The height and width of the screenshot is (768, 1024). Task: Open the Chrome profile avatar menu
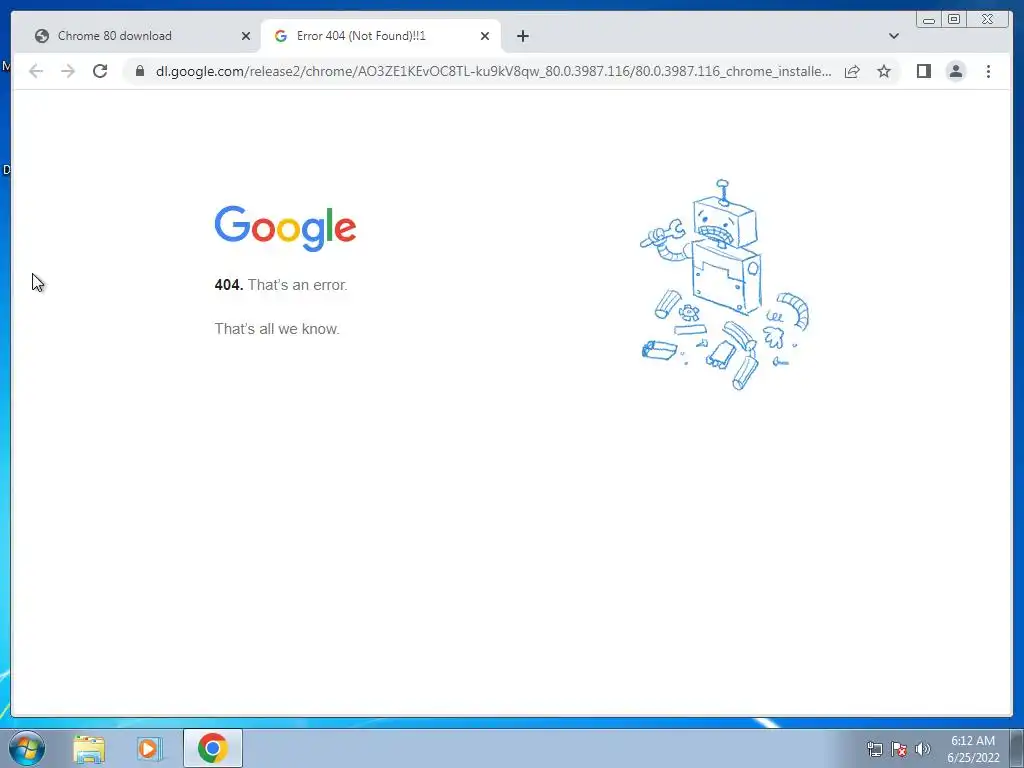(955, 71)
